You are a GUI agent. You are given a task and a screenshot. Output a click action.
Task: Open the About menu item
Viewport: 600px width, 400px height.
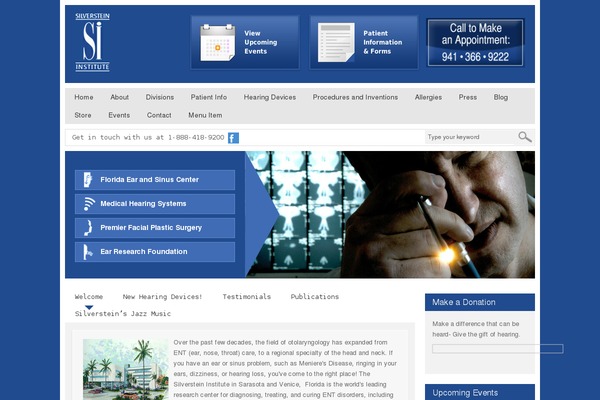119,97
